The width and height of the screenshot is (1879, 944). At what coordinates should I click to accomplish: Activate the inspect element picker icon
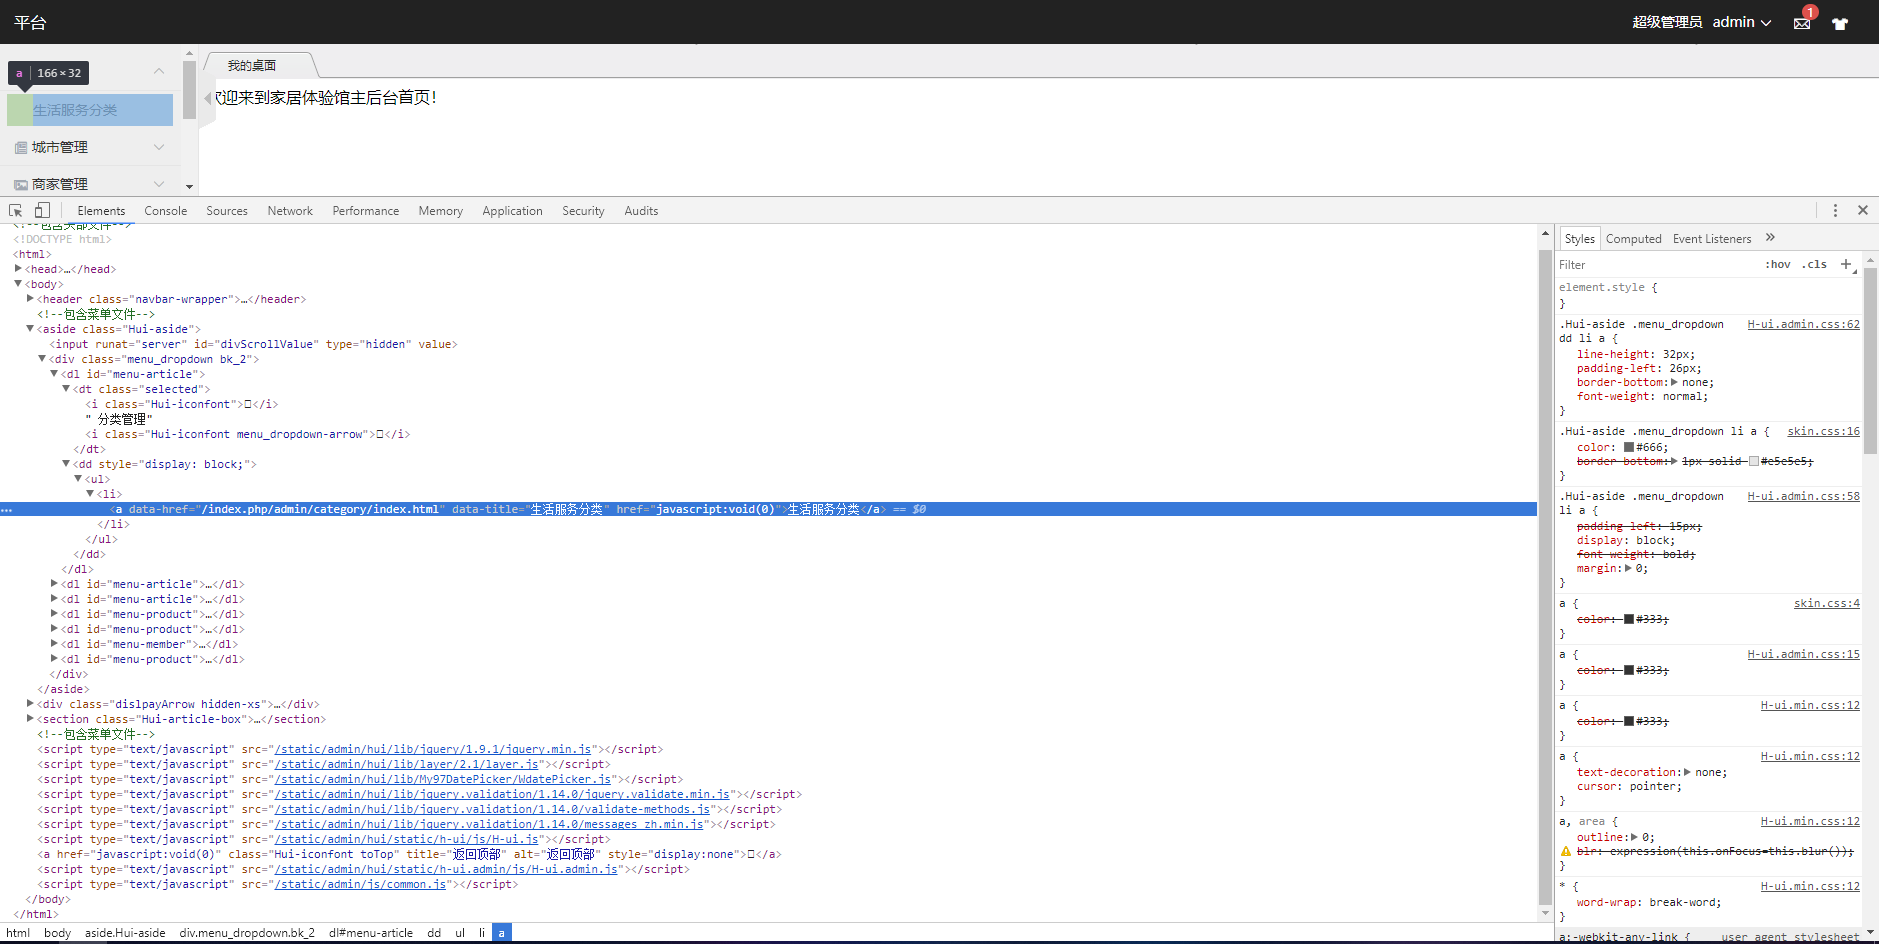(x=16, y=210)
